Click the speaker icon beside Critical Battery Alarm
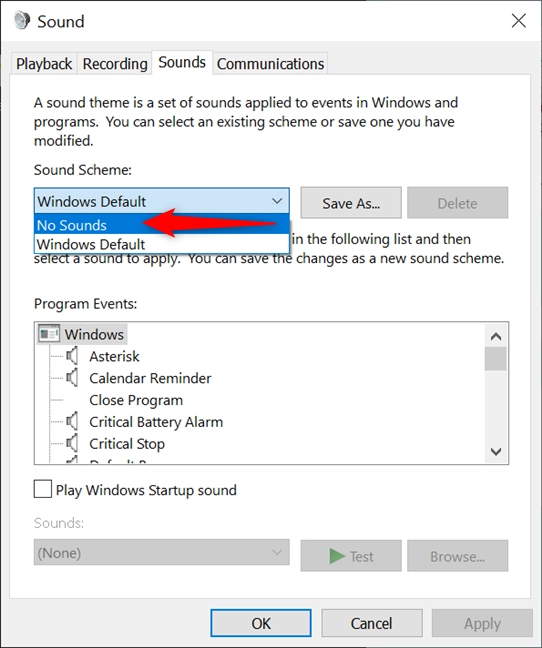Screen dimensions: 542x648 pos(72,422)
